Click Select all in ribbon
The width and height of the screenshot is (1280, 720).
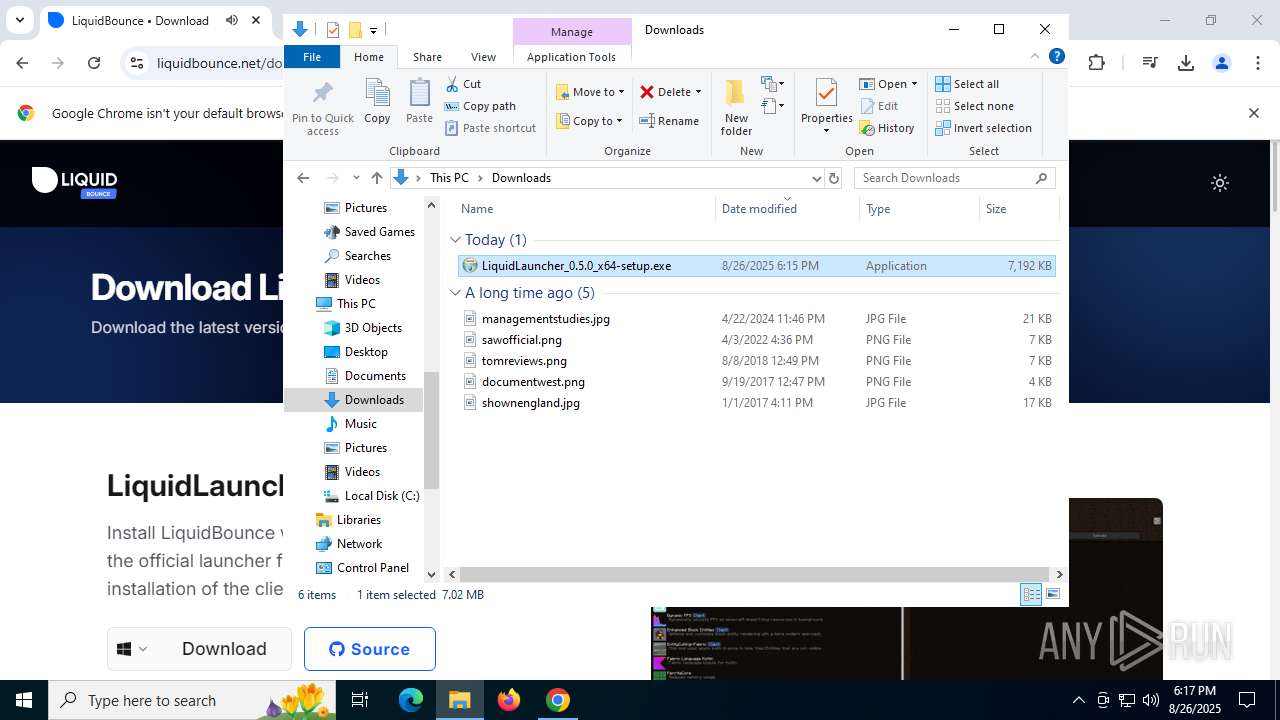(967, 84)
